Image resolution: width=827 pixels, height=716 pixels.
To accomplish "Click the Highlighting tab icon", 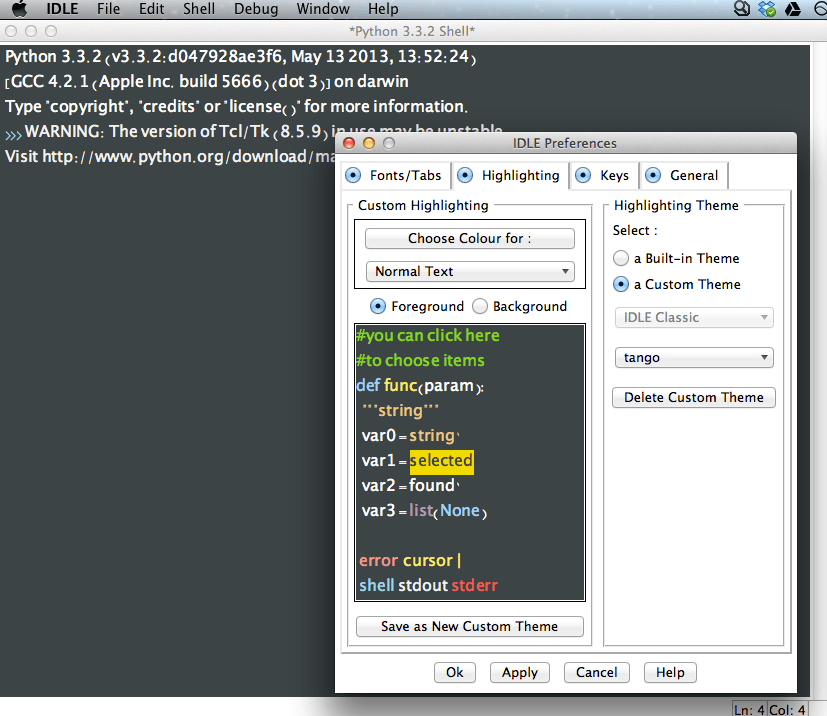I will tap(466, 175).
